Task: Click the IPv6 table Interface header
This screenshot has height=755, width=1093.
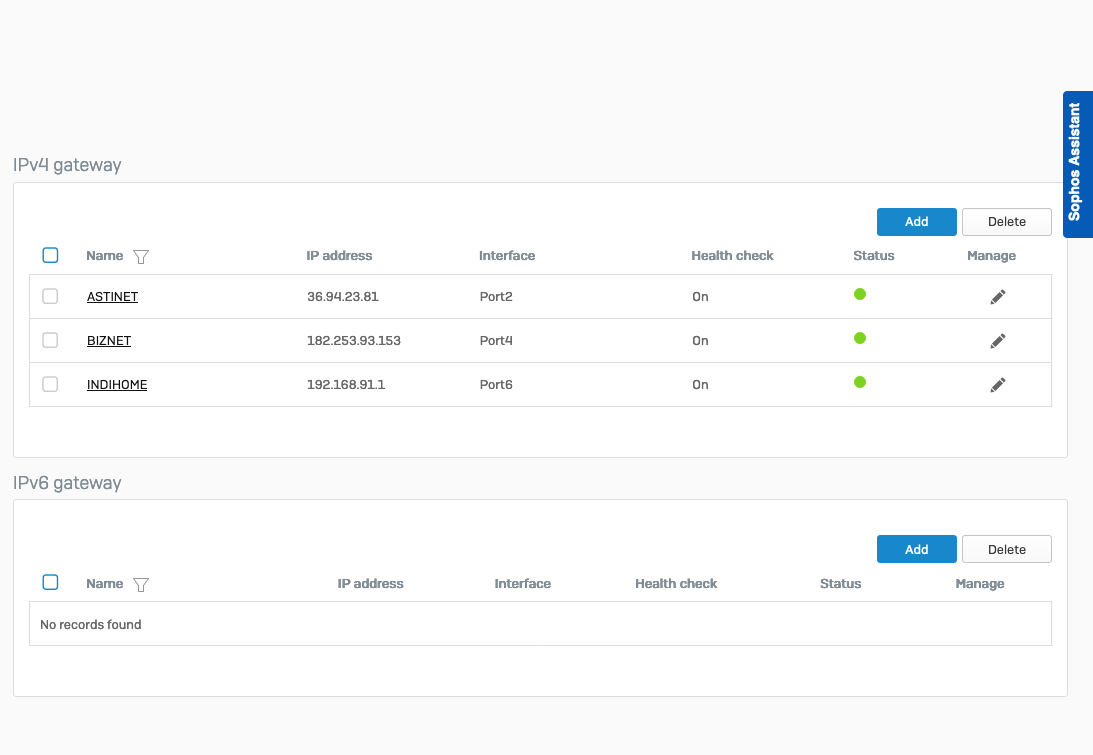Action: click(x=523, y=584)
